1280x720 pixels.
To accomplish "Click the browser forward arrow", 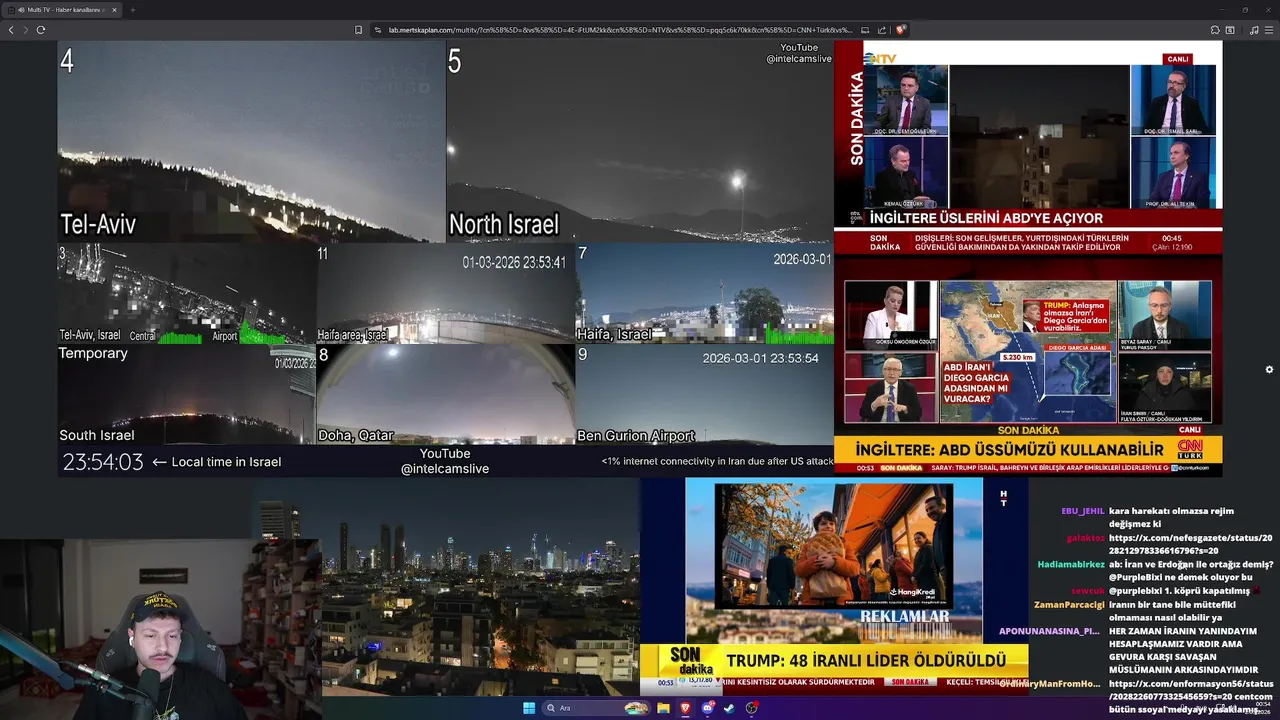I will pyautogui.click(x=25, y=30).
